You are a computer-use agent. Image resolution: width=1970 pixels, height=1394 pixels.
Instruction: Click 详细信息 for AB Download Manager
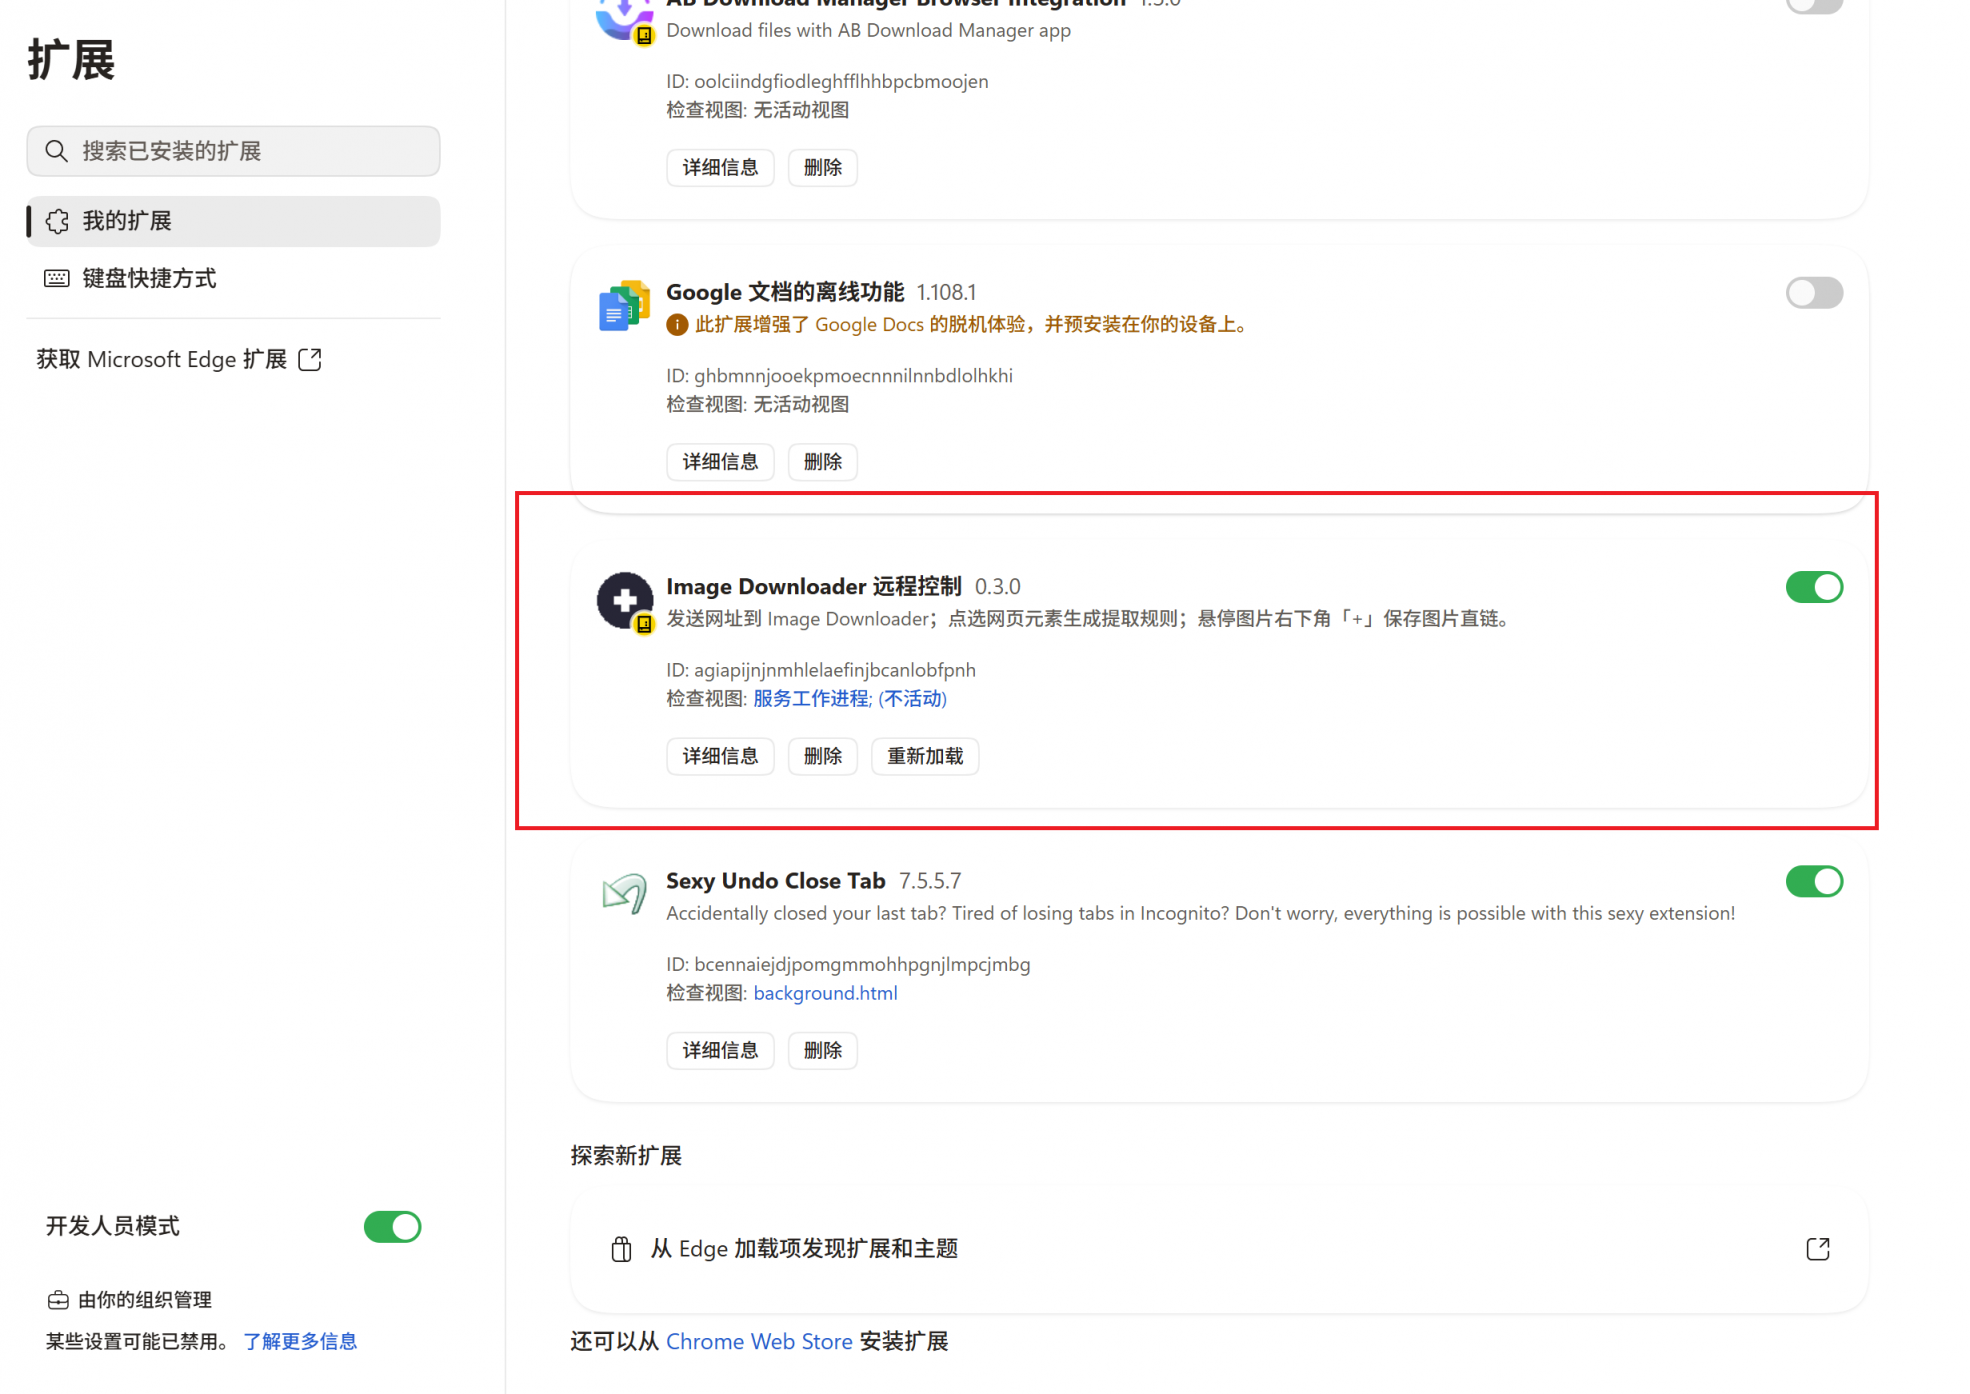point(720,167)
